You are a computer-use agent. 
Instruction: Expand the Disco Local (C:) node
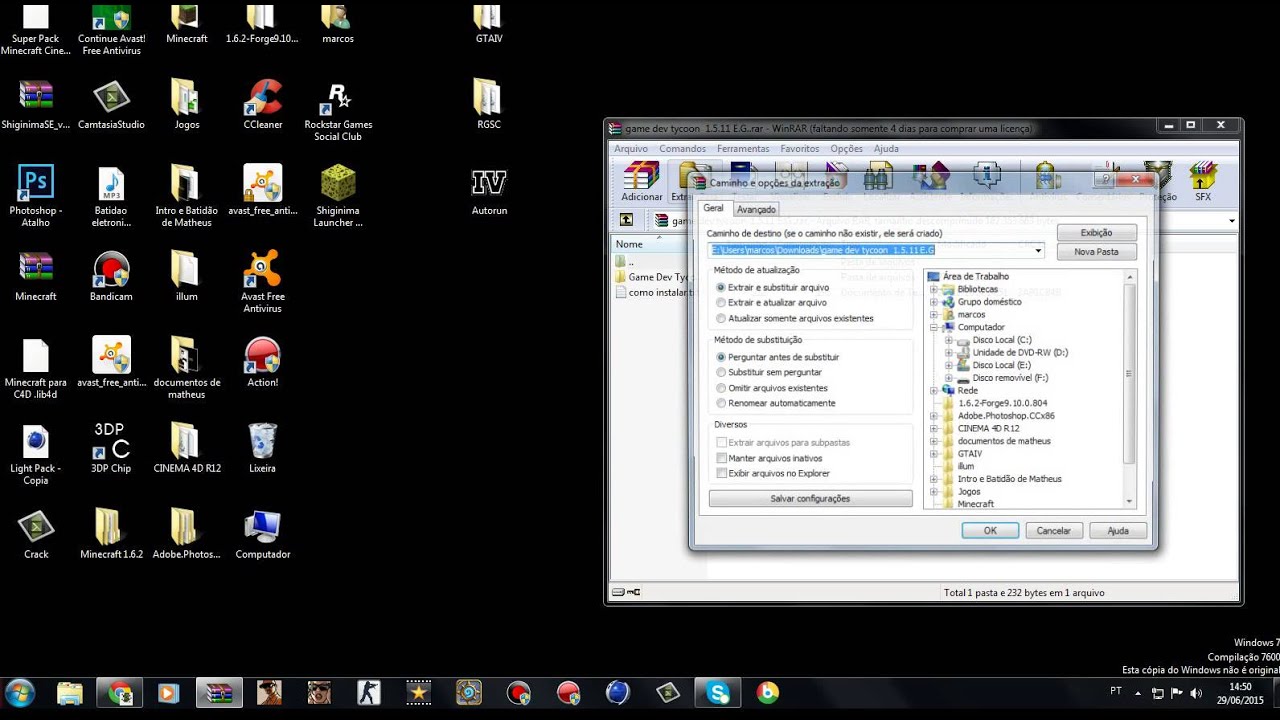point(949,340)
